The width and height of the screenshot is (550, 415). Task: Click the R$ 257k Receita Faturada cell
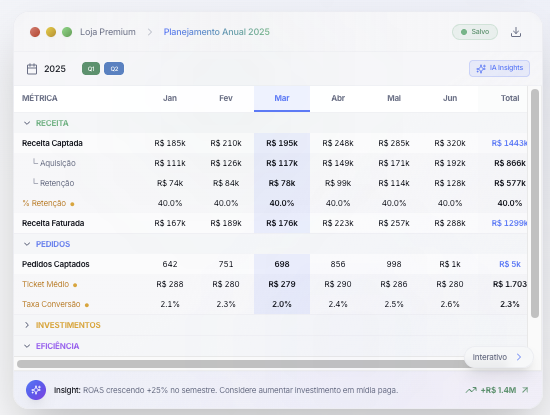394,223
